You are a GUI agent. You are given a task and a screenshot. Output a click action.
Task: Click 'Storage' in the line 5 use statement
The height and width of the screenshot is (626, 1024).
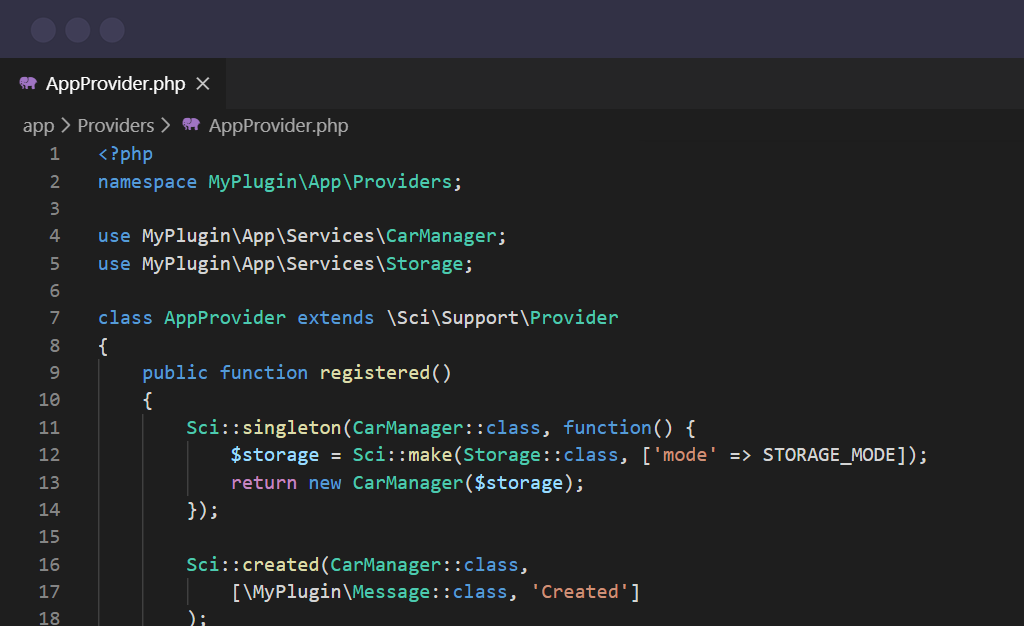[x=424, y=264]
